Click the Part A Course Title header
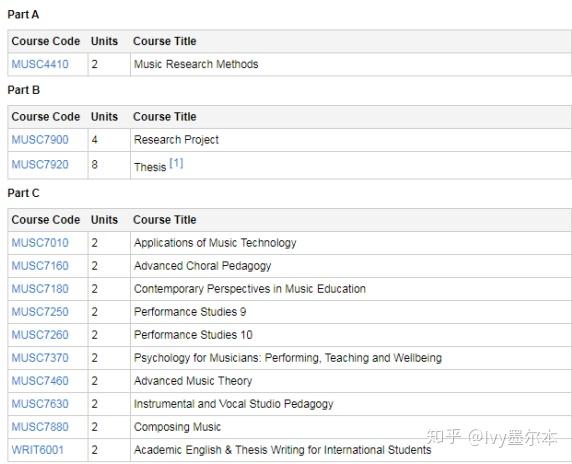The image size is (572, 464). tap(165, 41)
